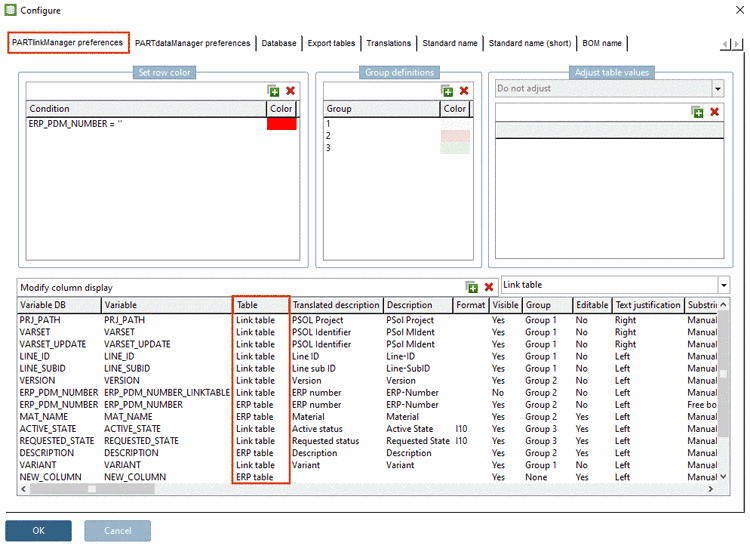Viewport: 750px width, 549px height.
Task: Click the Format column header
Action: tap(471, 305)
